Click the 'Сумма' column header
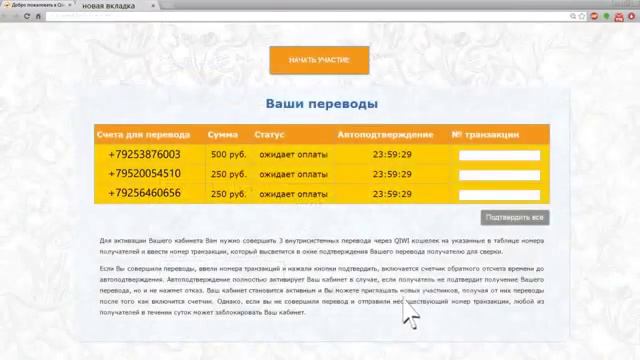 coord(222,135)
